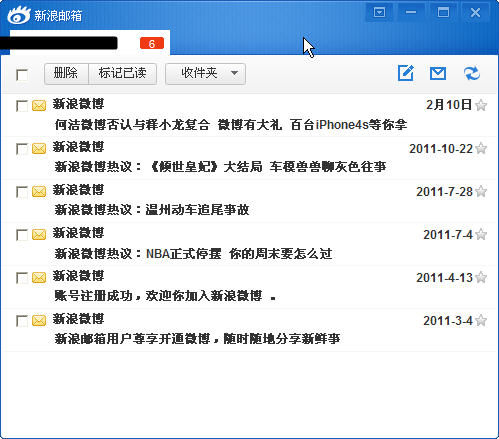This screenshot has height=439, width=499.
Task: Click the Sina eye logo
Action: (19, 15)
